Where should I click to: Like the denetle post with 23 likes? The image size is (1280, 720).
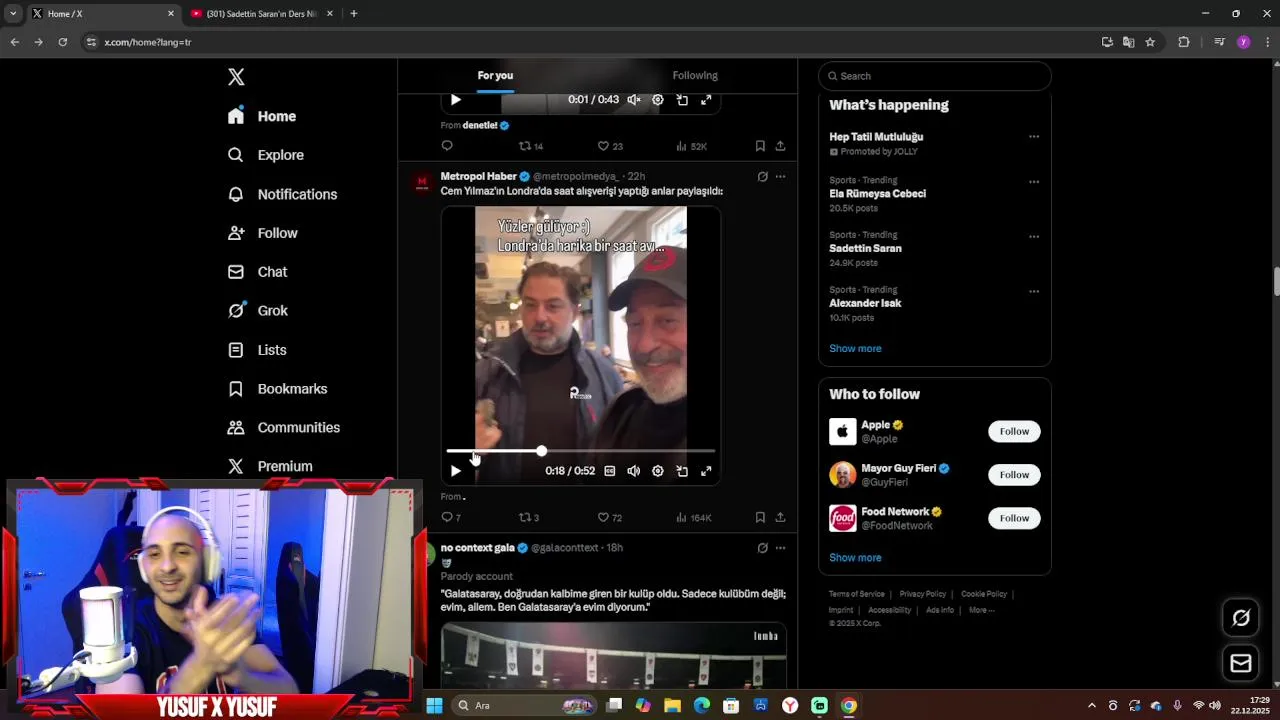(x=609, y=146)
